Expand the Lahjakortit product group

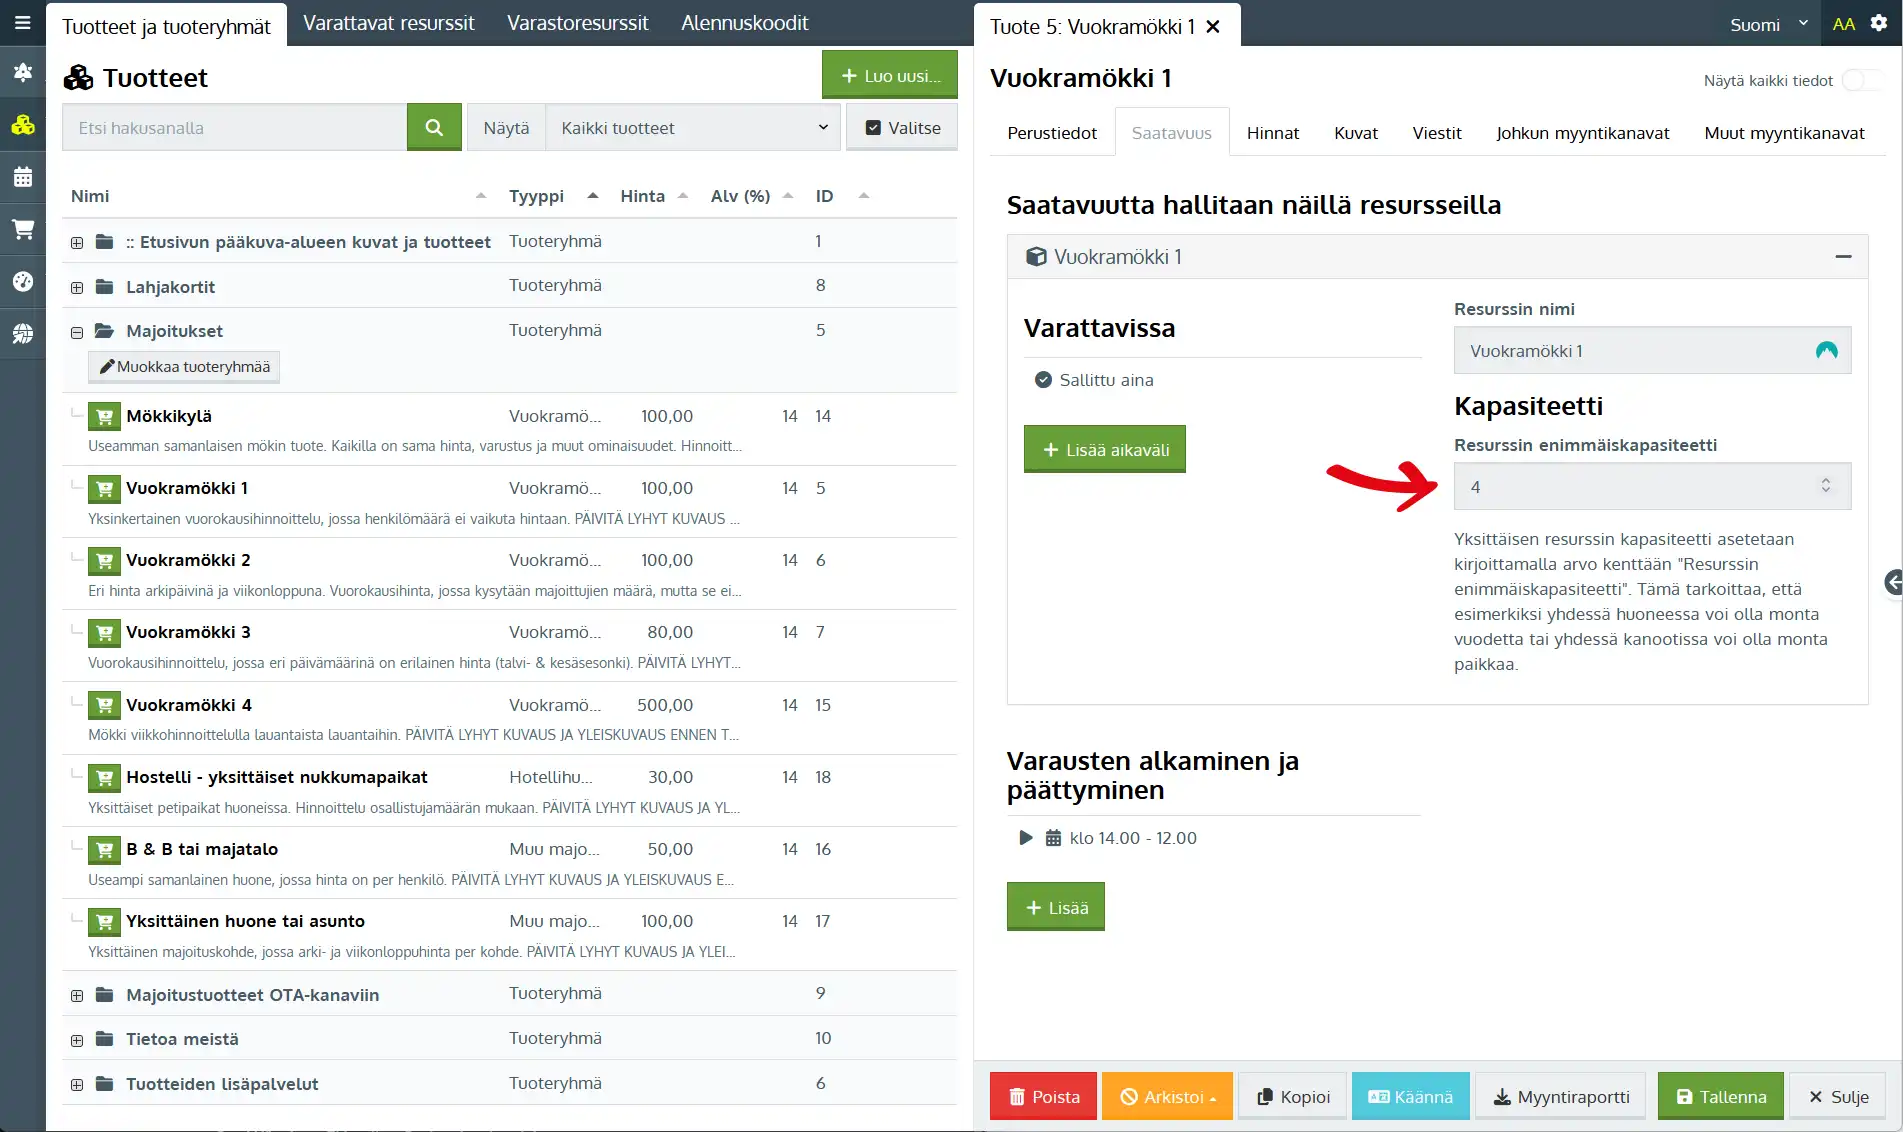pyautogui.click(x=77, y=288)
